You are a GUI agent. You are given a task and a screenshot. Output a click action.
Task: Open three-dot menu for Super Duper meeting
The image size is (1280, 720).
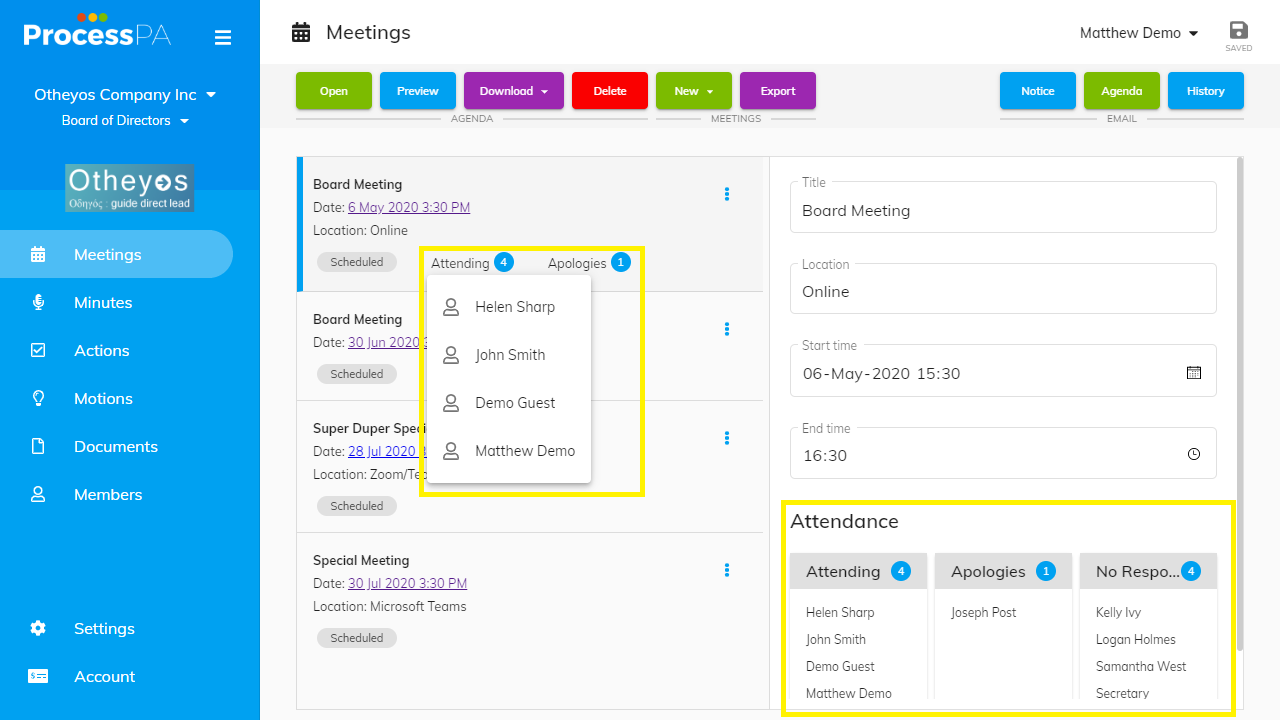[x=727, y=438]
